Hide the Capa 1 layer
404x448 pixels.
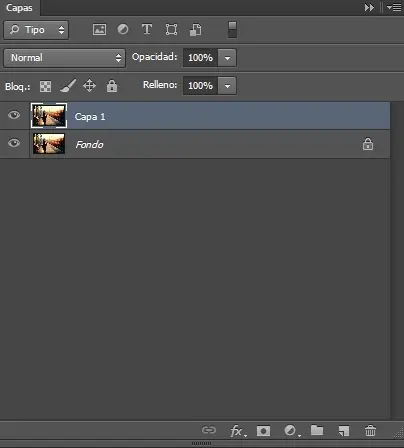pos(14,115)
